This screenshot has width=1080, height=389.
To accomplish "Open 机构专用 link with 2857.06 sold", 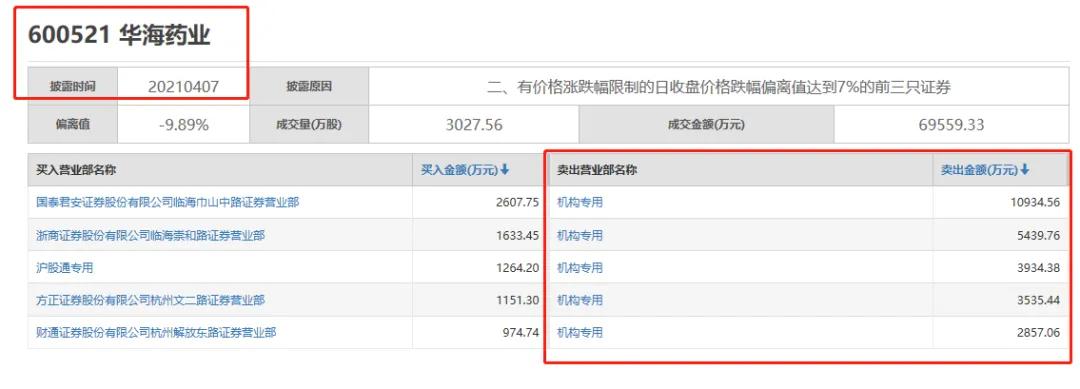I will pyautogui.click(x=579, y=333).
